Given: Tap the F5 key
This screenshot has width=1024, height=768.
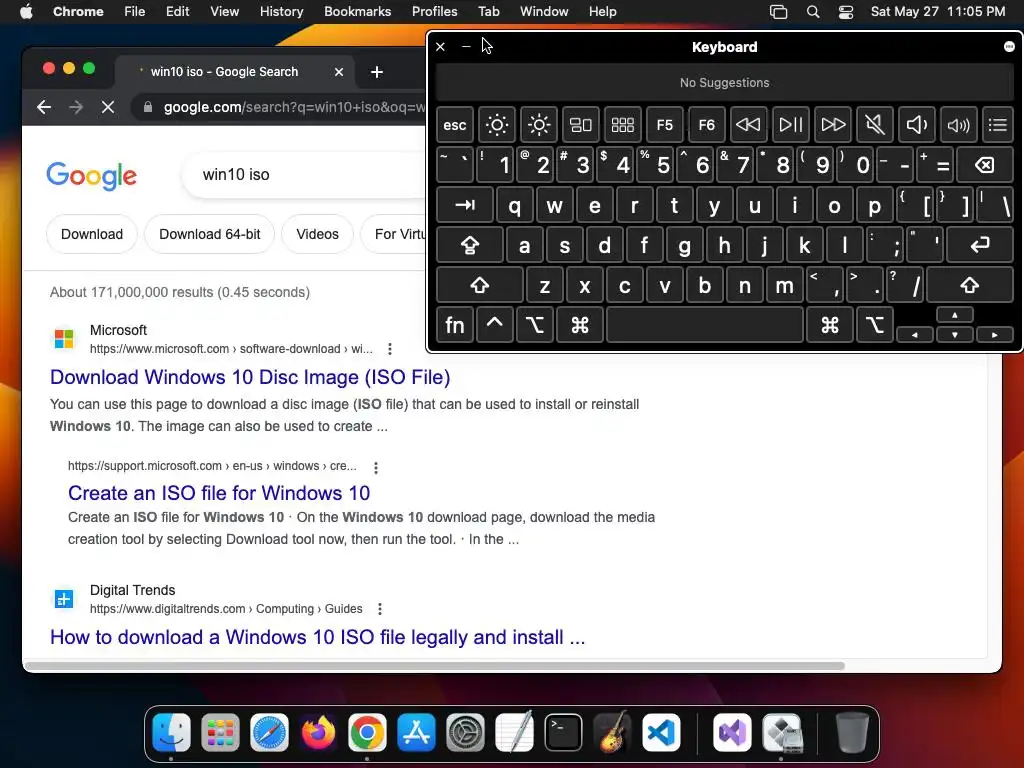Looking at the screenshot, I should coord(665,125).
